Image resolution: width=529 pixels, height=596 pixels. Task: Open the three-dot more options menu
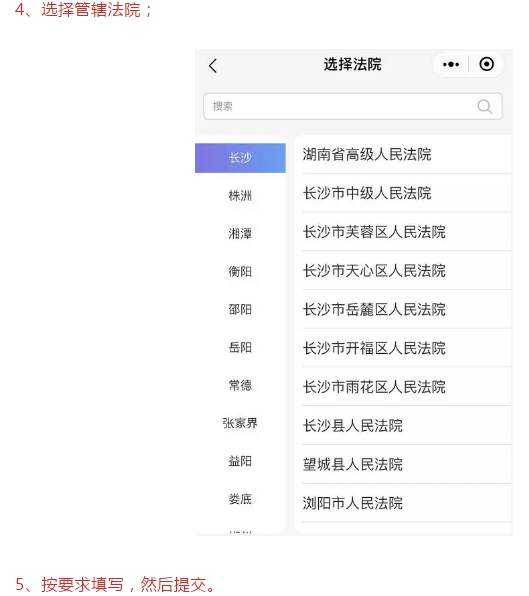click(451, 64)
